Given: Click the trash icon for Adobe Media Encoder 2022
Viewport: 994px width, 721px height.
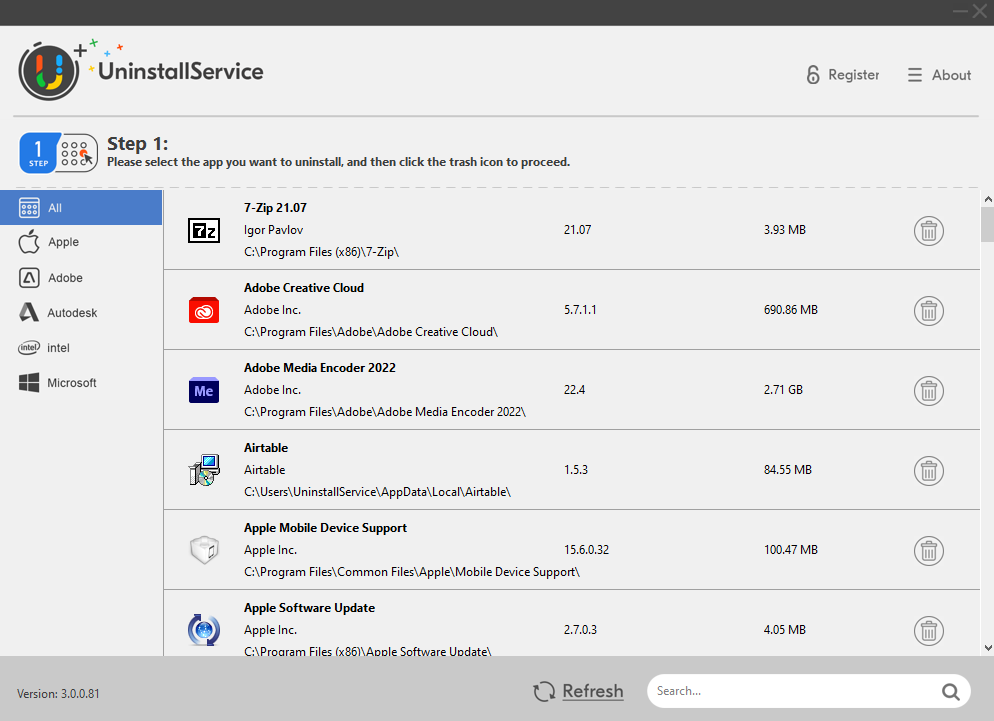Looking at the screenshot, I should pyautogui.click(x=929, y=391).
